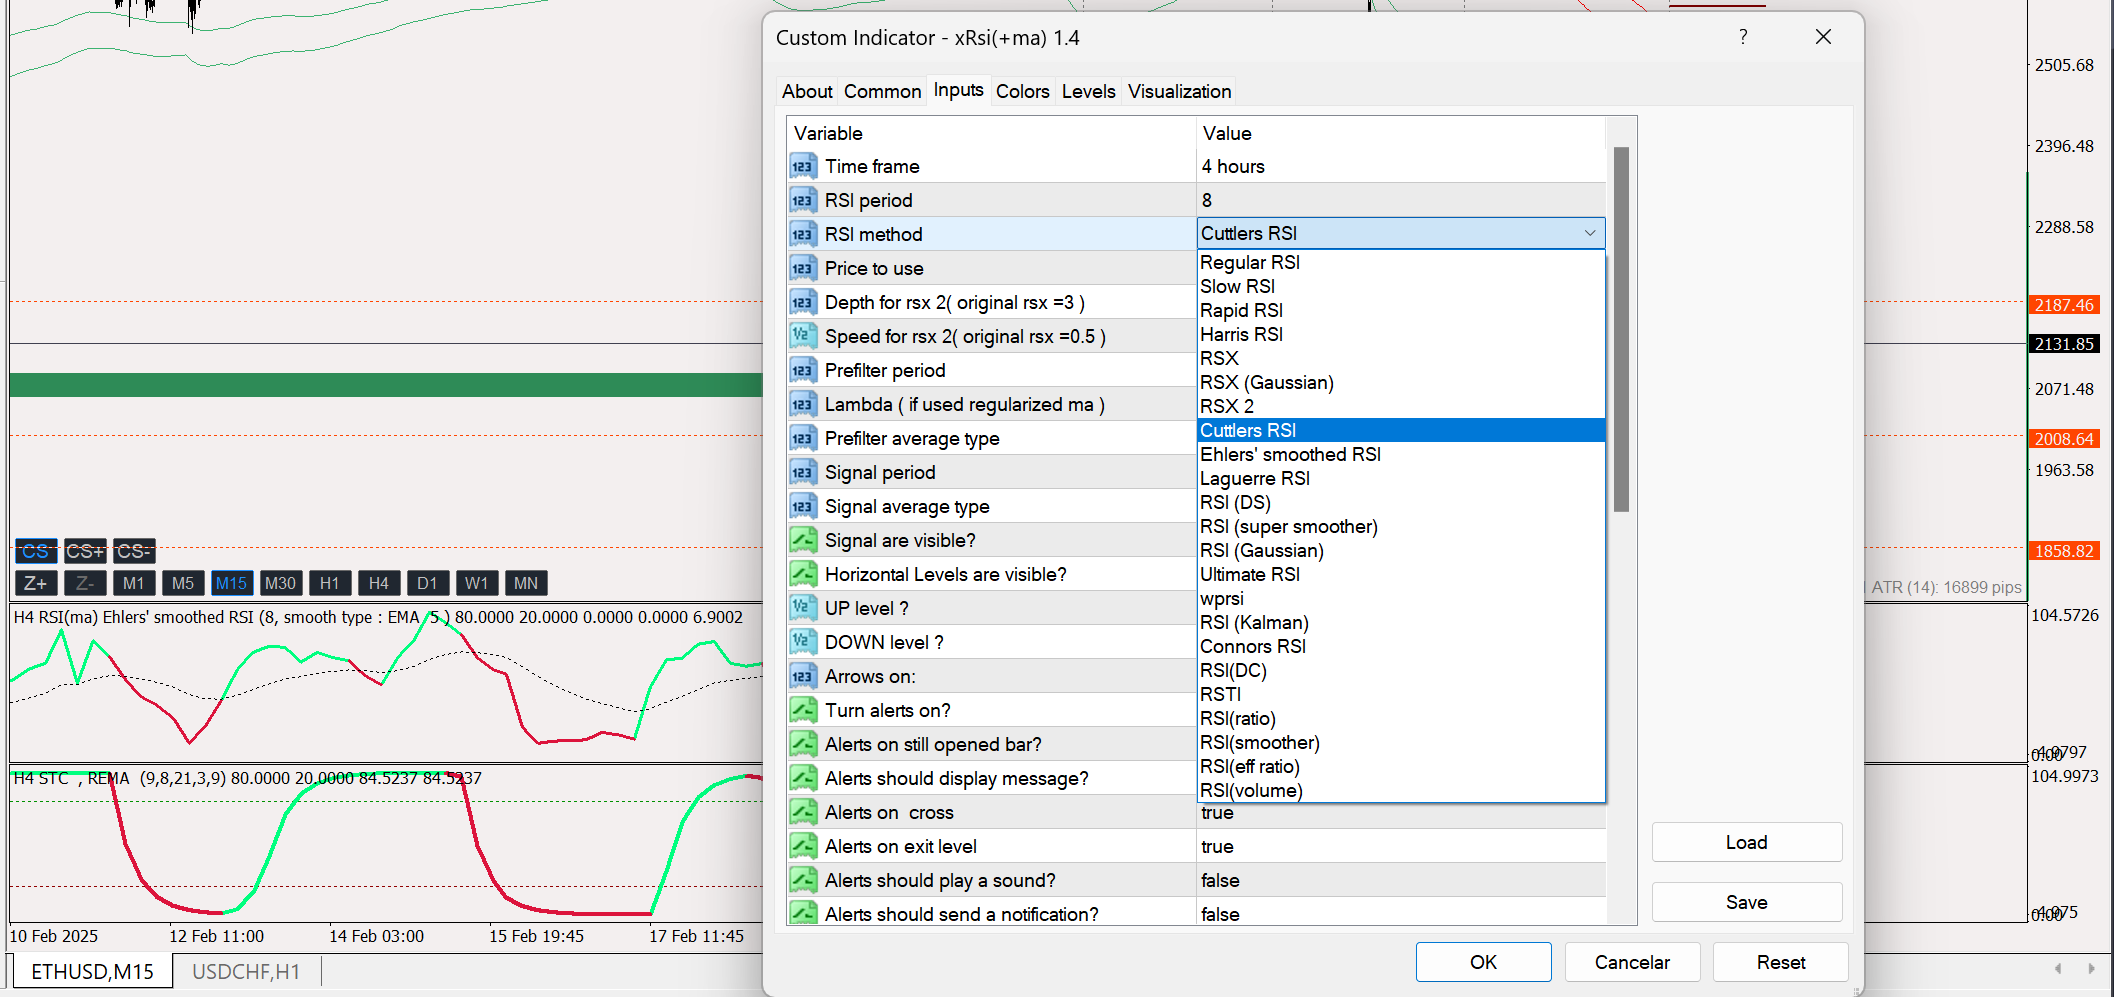Toggle the Alerts on exit level value
Viewport: 2114px width, 997px height.
1401,846
